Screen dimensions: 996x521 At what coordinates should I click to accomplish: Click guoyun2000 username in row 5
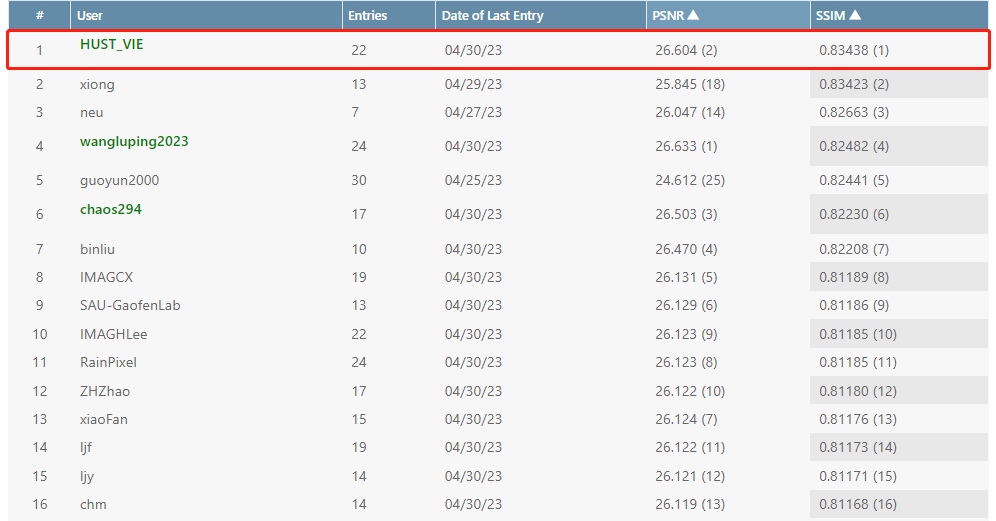119,180
